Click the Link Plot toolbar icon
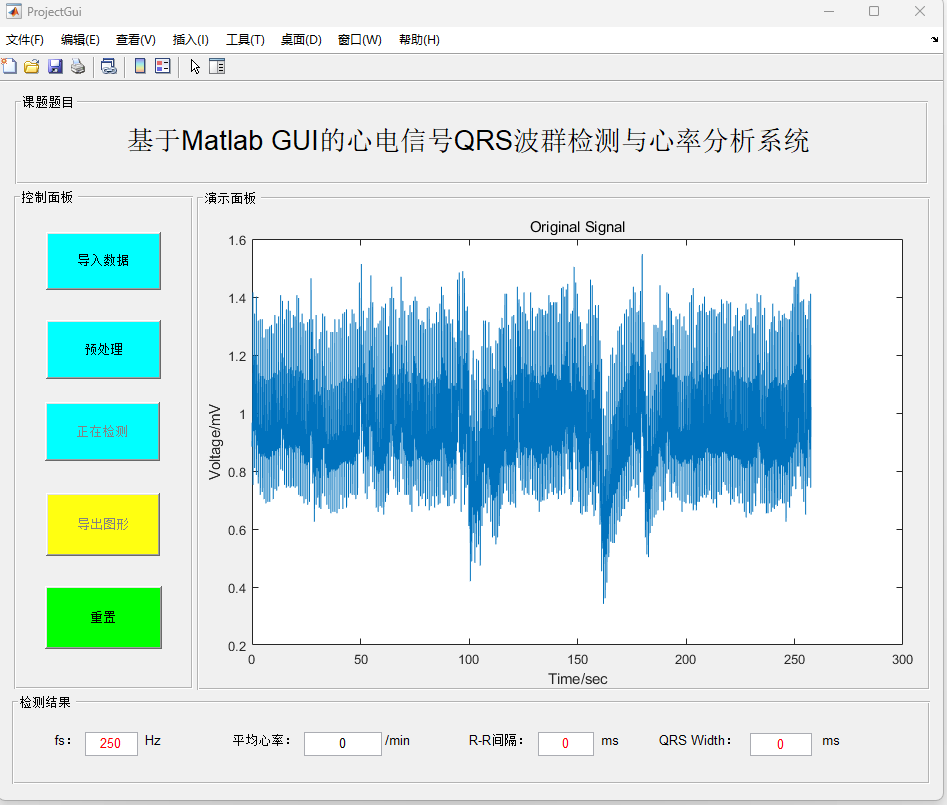Viewport: 947px width, 805px height. (x=109, y=67)
